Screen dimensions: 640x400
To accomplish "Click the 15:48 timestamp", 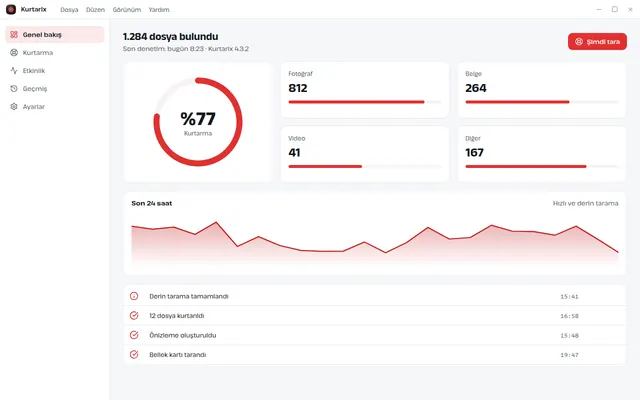I will pyautogui.click(x=569, y=336).
